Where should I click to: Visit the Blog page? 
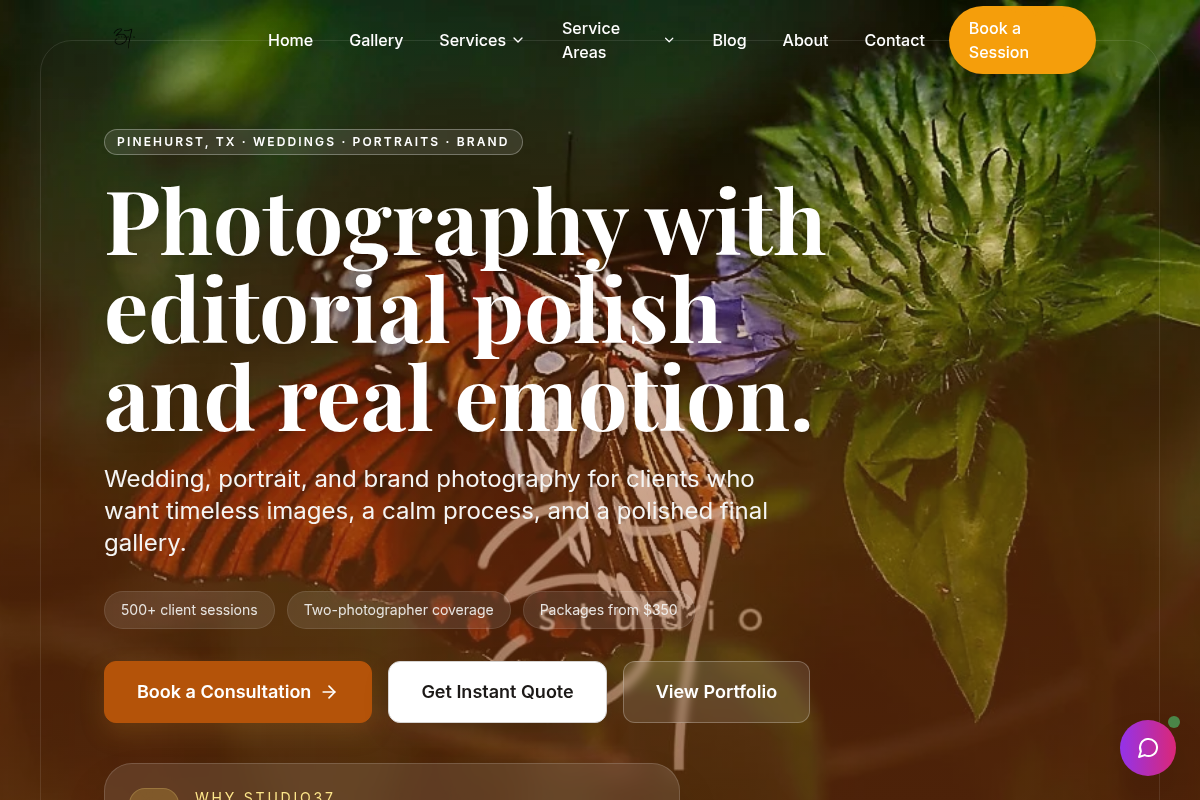click(x=729, y=40)
